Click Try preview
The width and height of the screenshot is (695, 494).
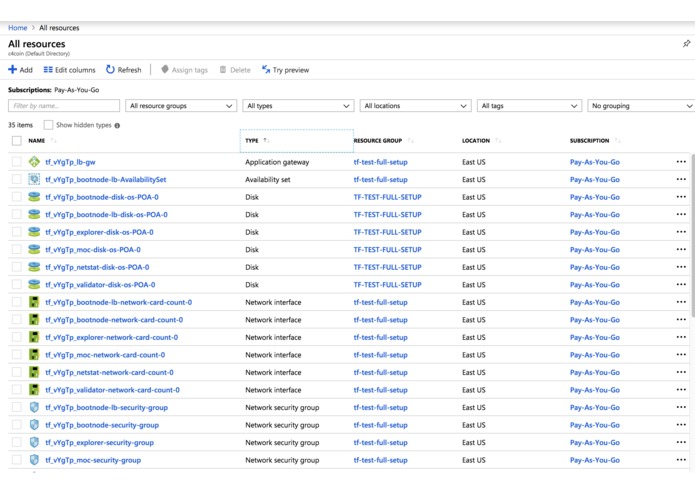(x=285, y=70)
